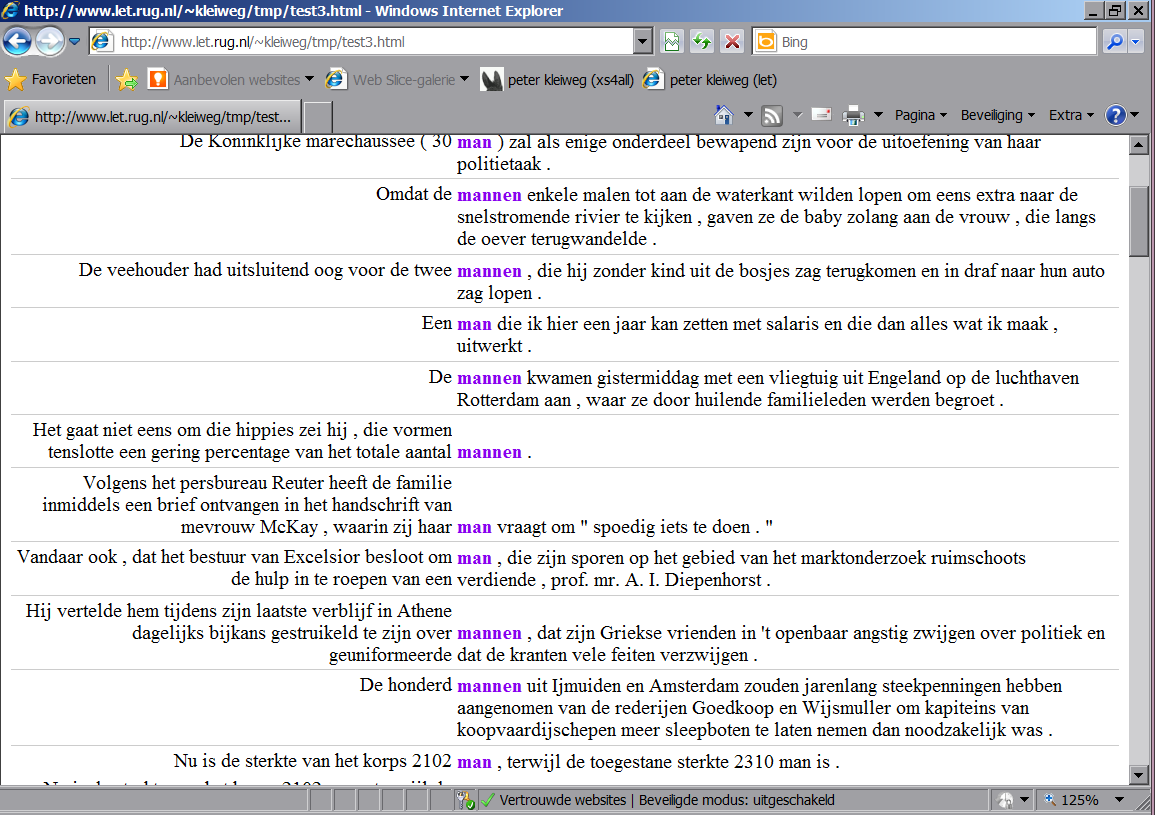
Task: Click 'Vertrouwde websites' status bar text
Action: [563, 800]
